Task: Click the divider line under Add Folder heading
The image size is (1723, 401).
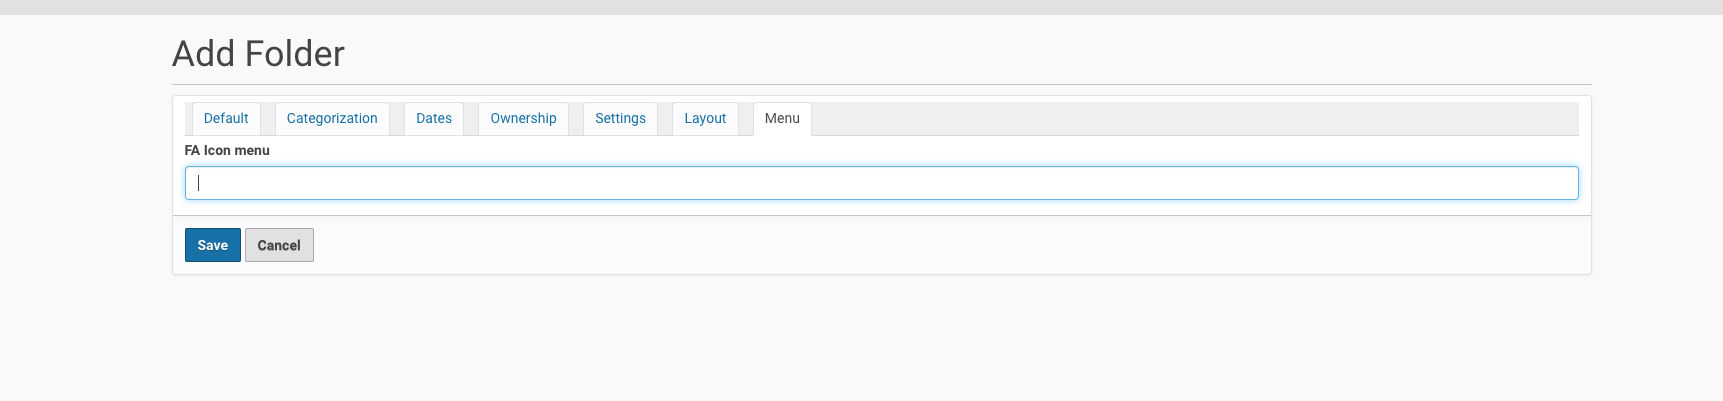Action: click(x=881, y=84)
